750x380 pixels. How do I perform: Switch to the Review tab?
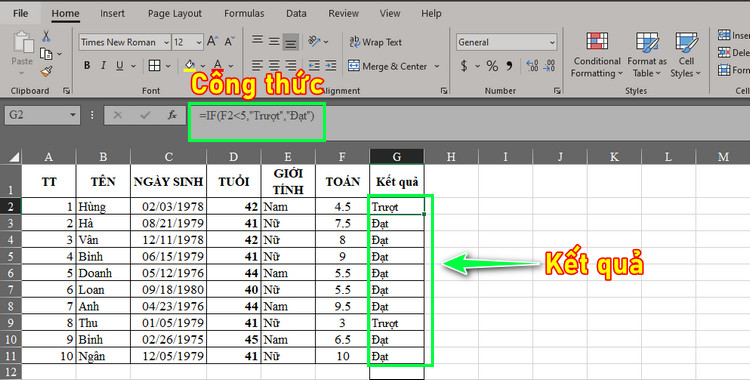coord(343,13)
